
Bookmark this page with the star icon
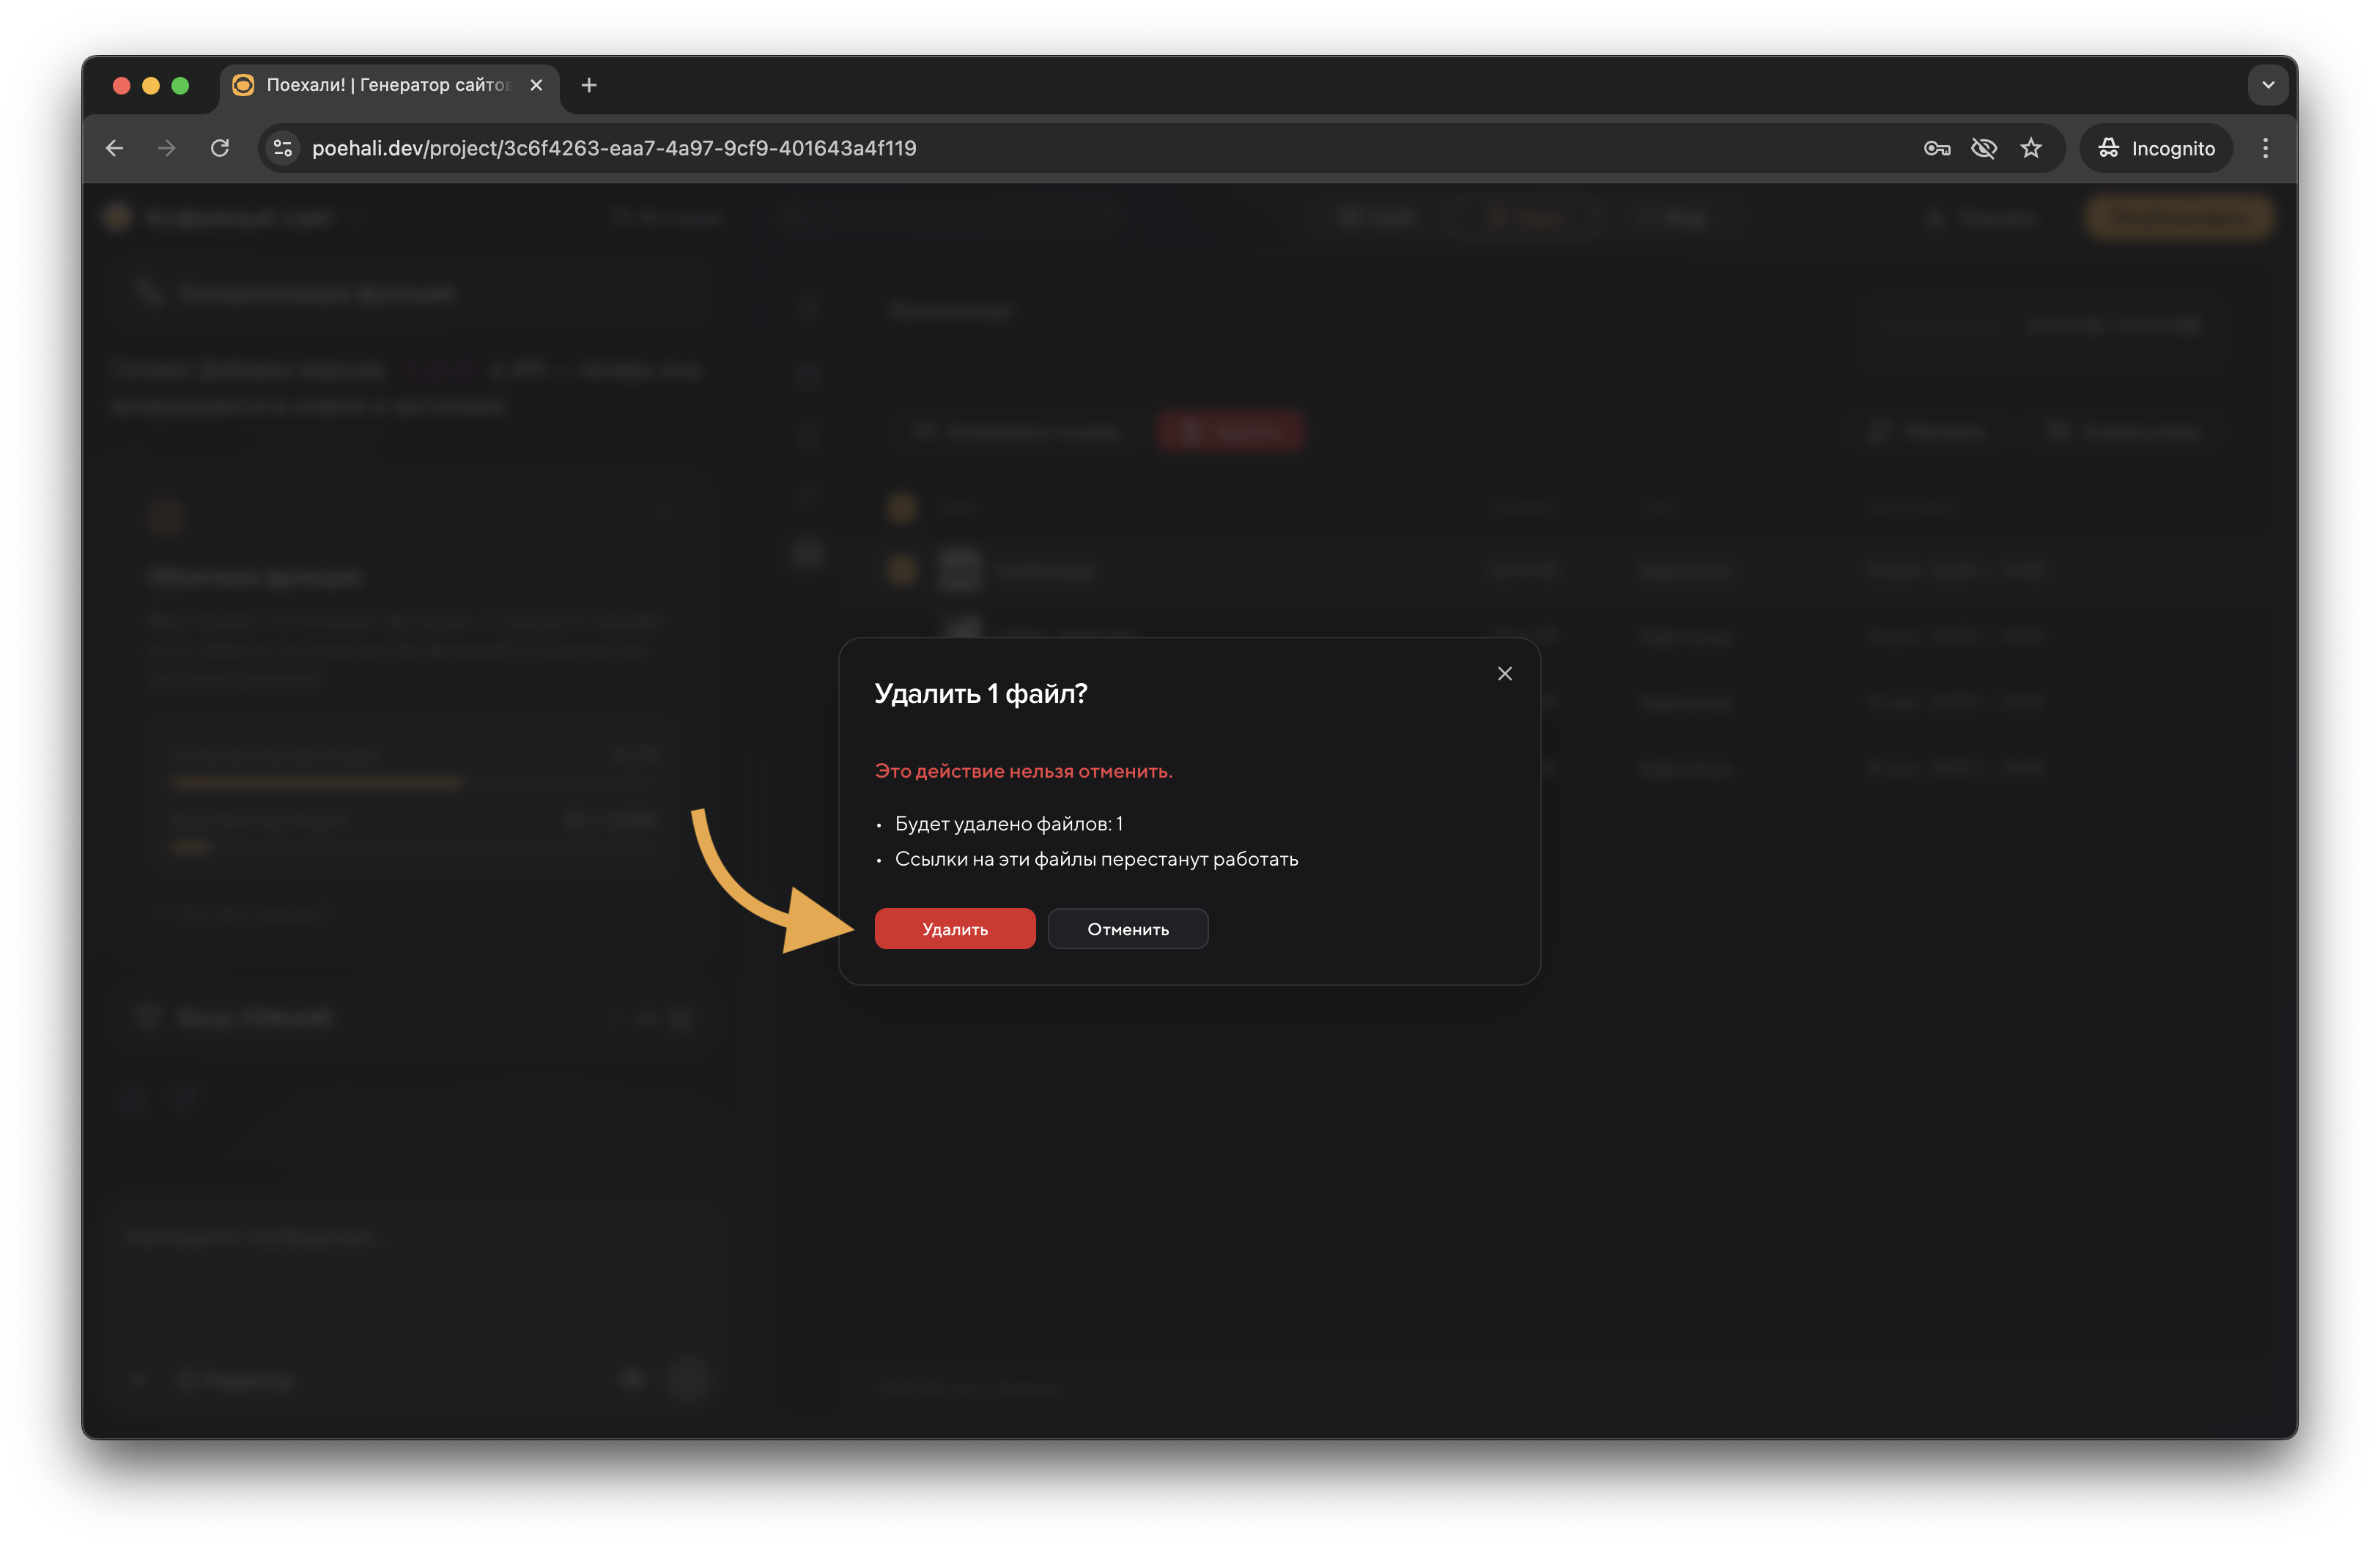tap(2030, 148)
